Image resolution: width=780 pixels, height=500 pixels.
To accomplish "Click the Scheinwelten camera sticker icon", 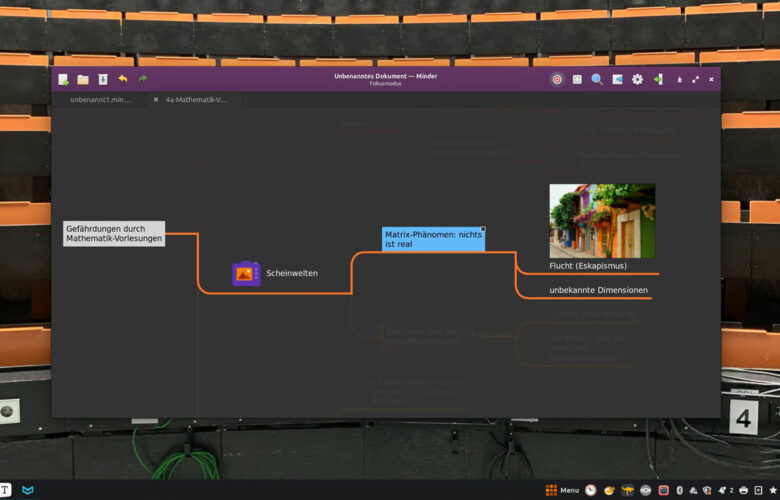I will tap(246, 273).
